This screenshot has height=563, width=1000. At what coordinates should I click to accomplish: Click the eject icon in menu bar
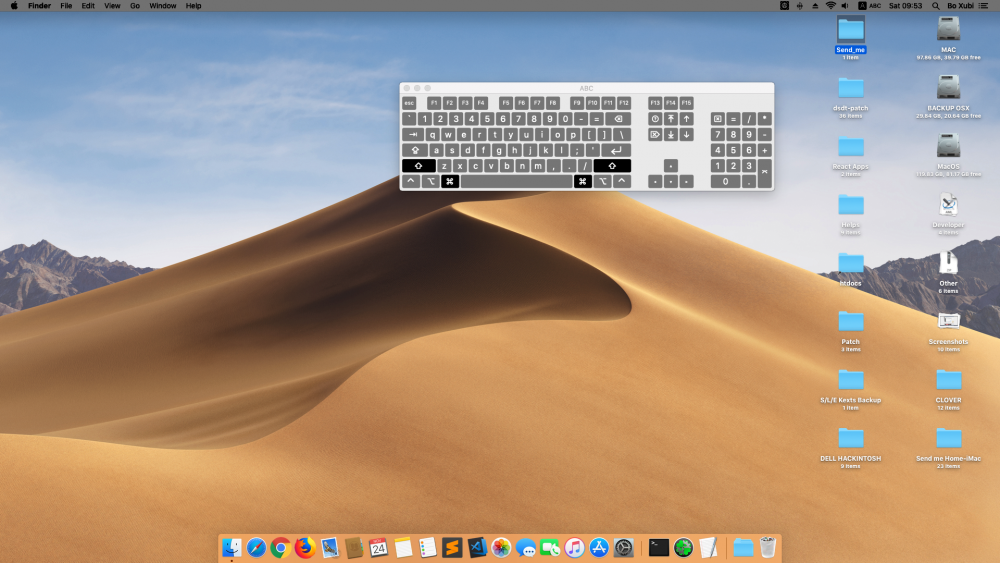point(815,6)
